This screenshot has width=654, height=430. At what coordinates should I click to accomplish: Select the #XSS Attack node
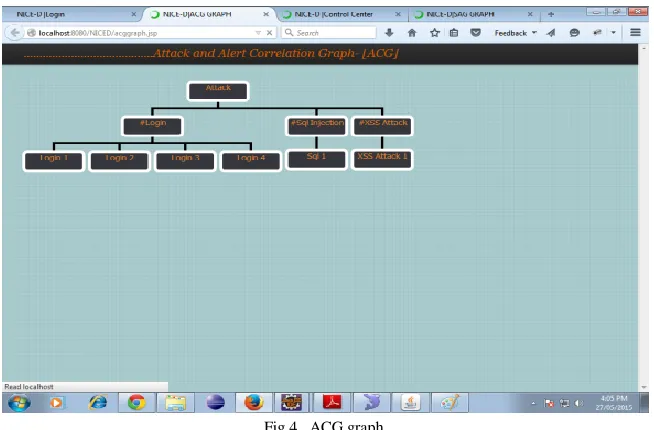click(x=382, y=126)
